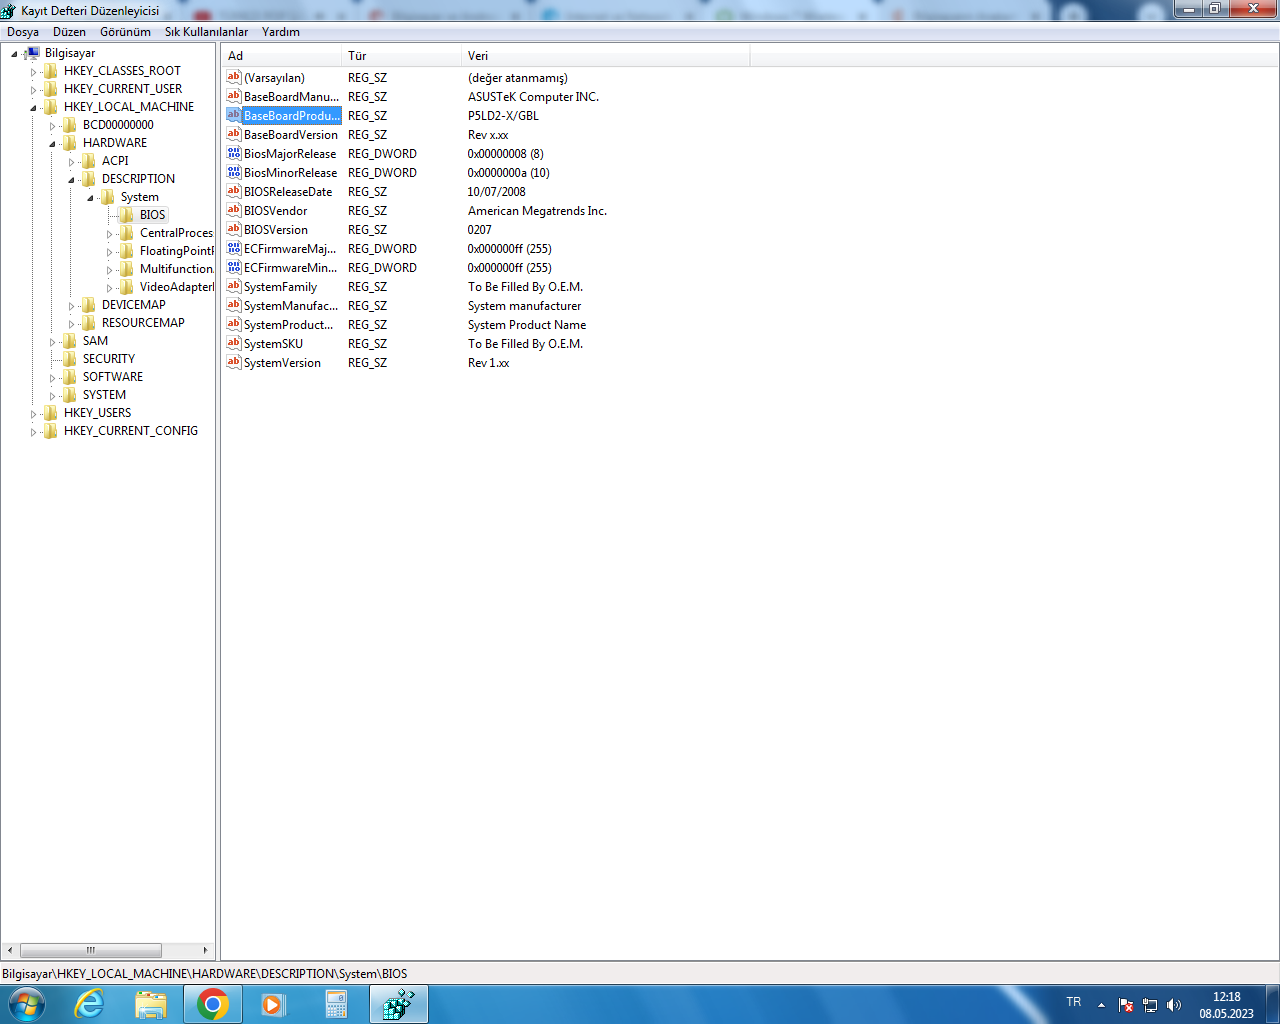
Task: Sort values by the Veri column header
Action: click(605, 56)
